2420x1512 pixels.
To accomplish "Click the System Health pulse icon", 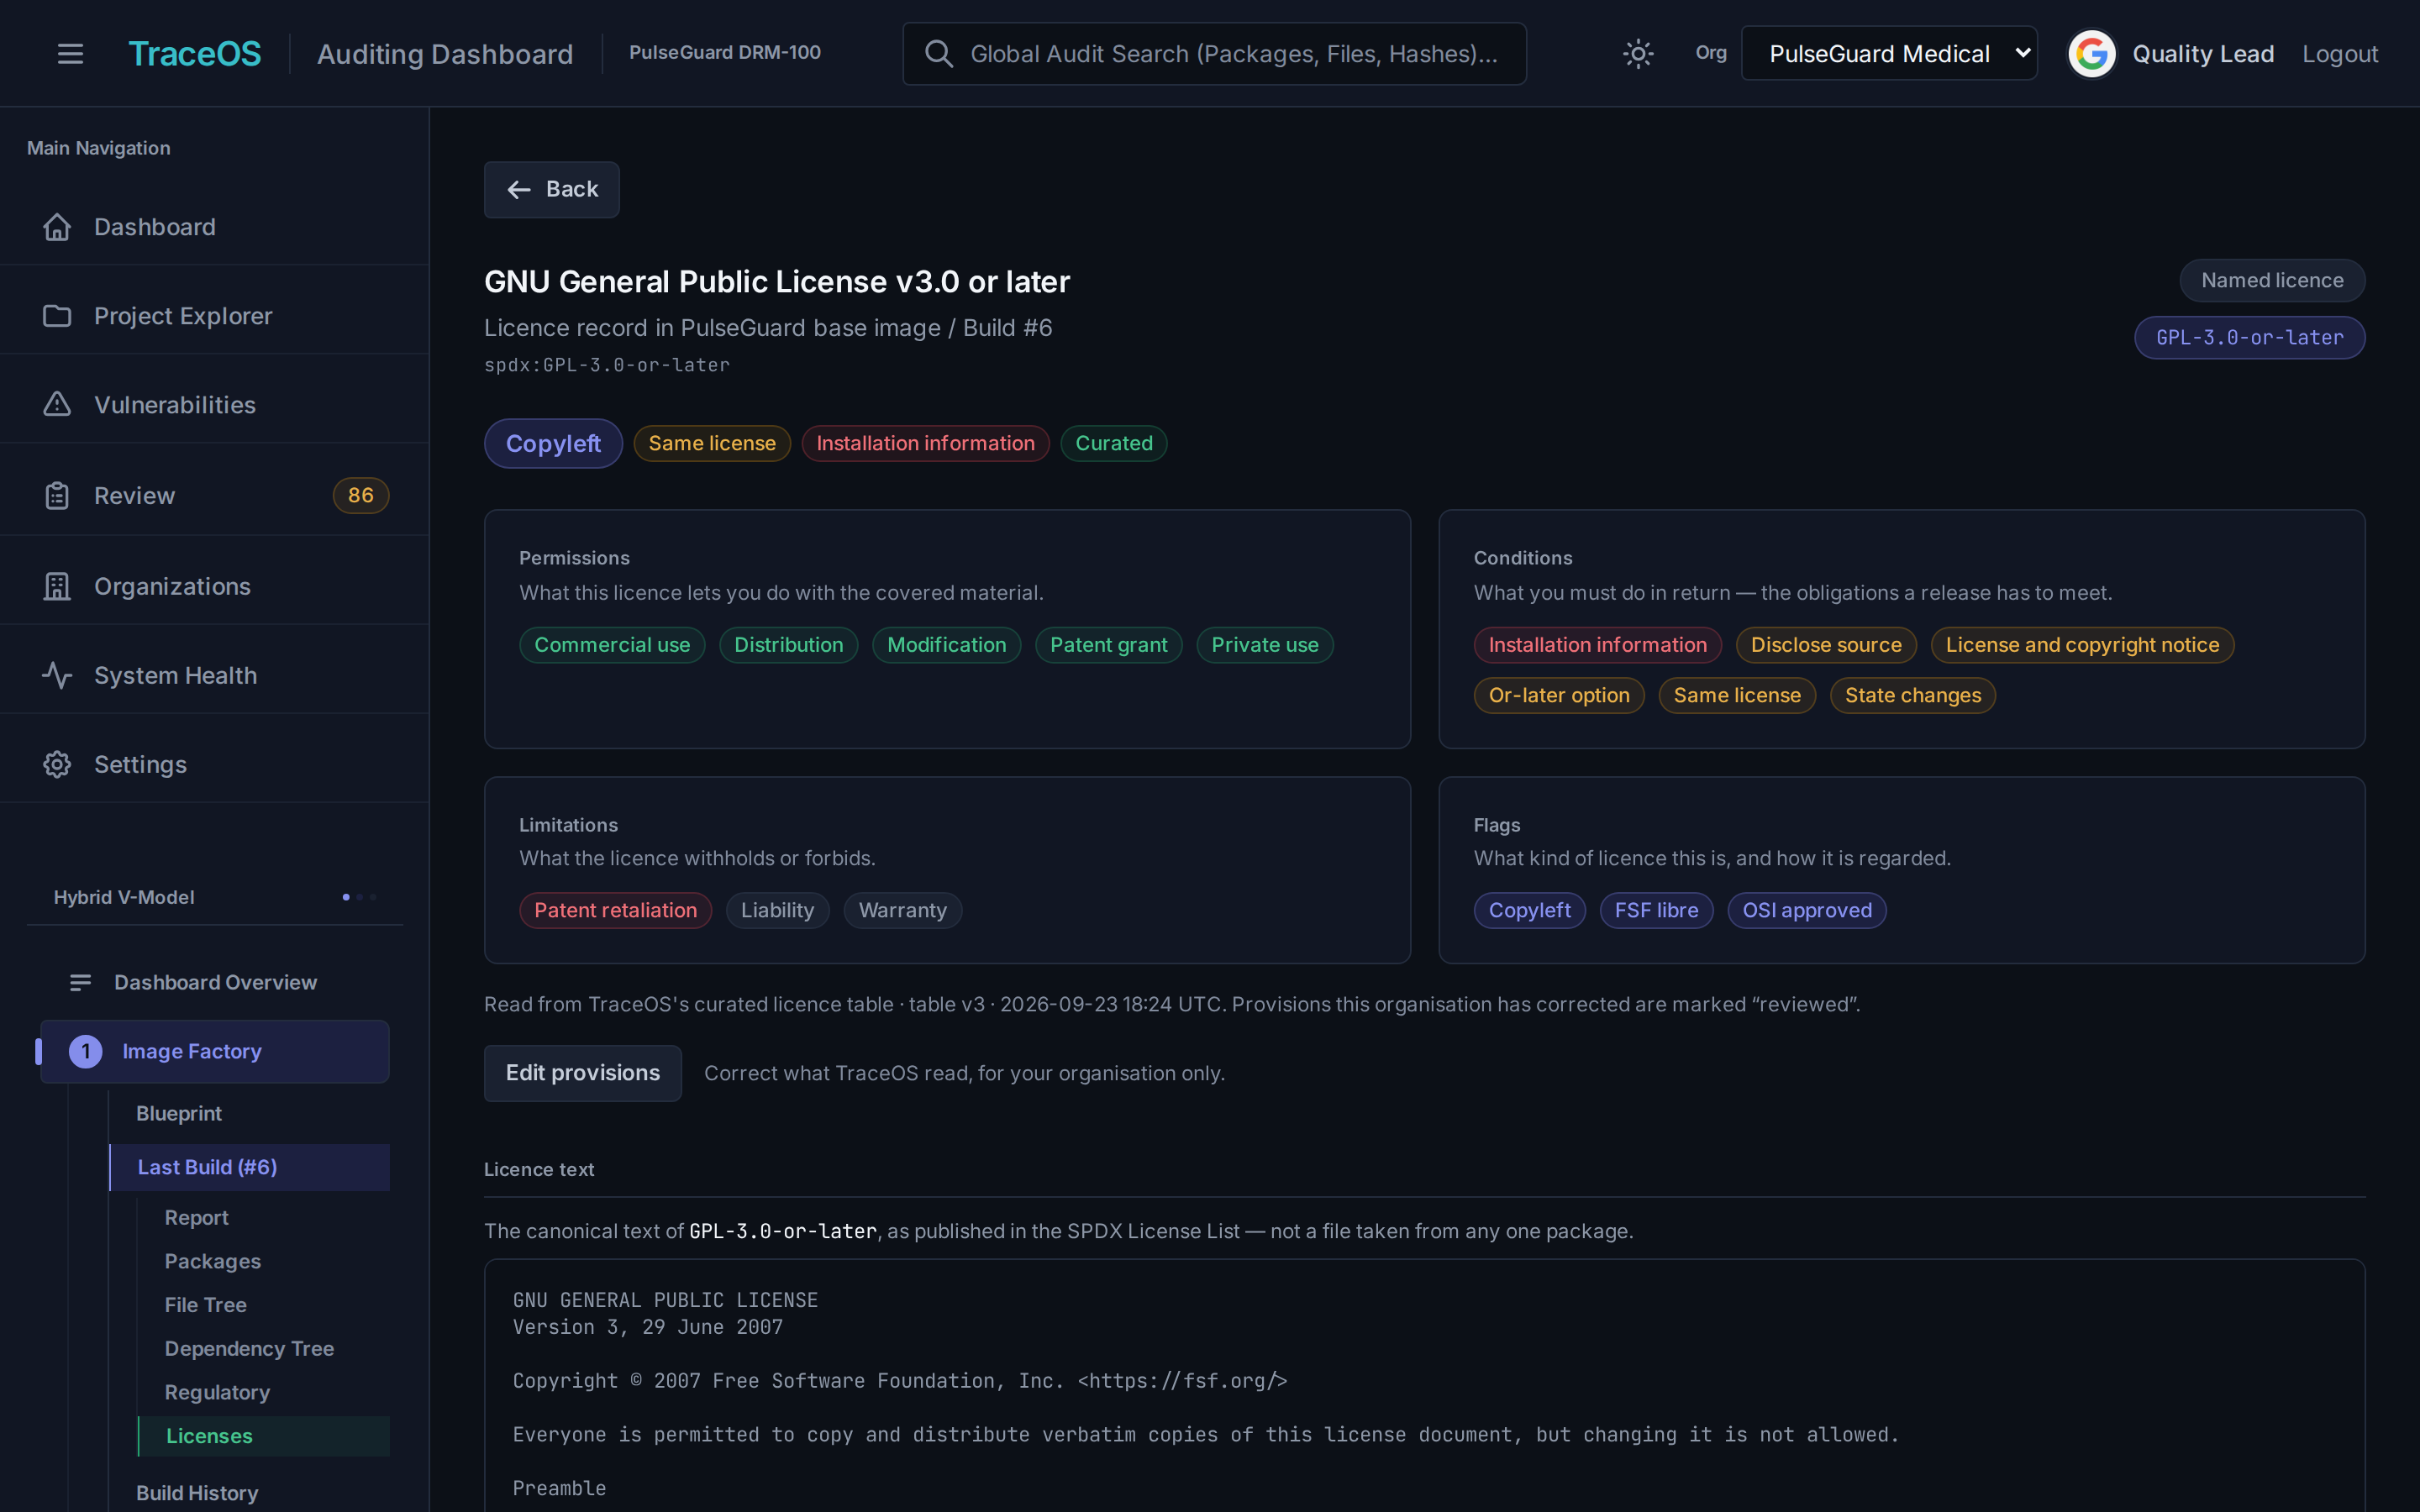I will [57, 675].
